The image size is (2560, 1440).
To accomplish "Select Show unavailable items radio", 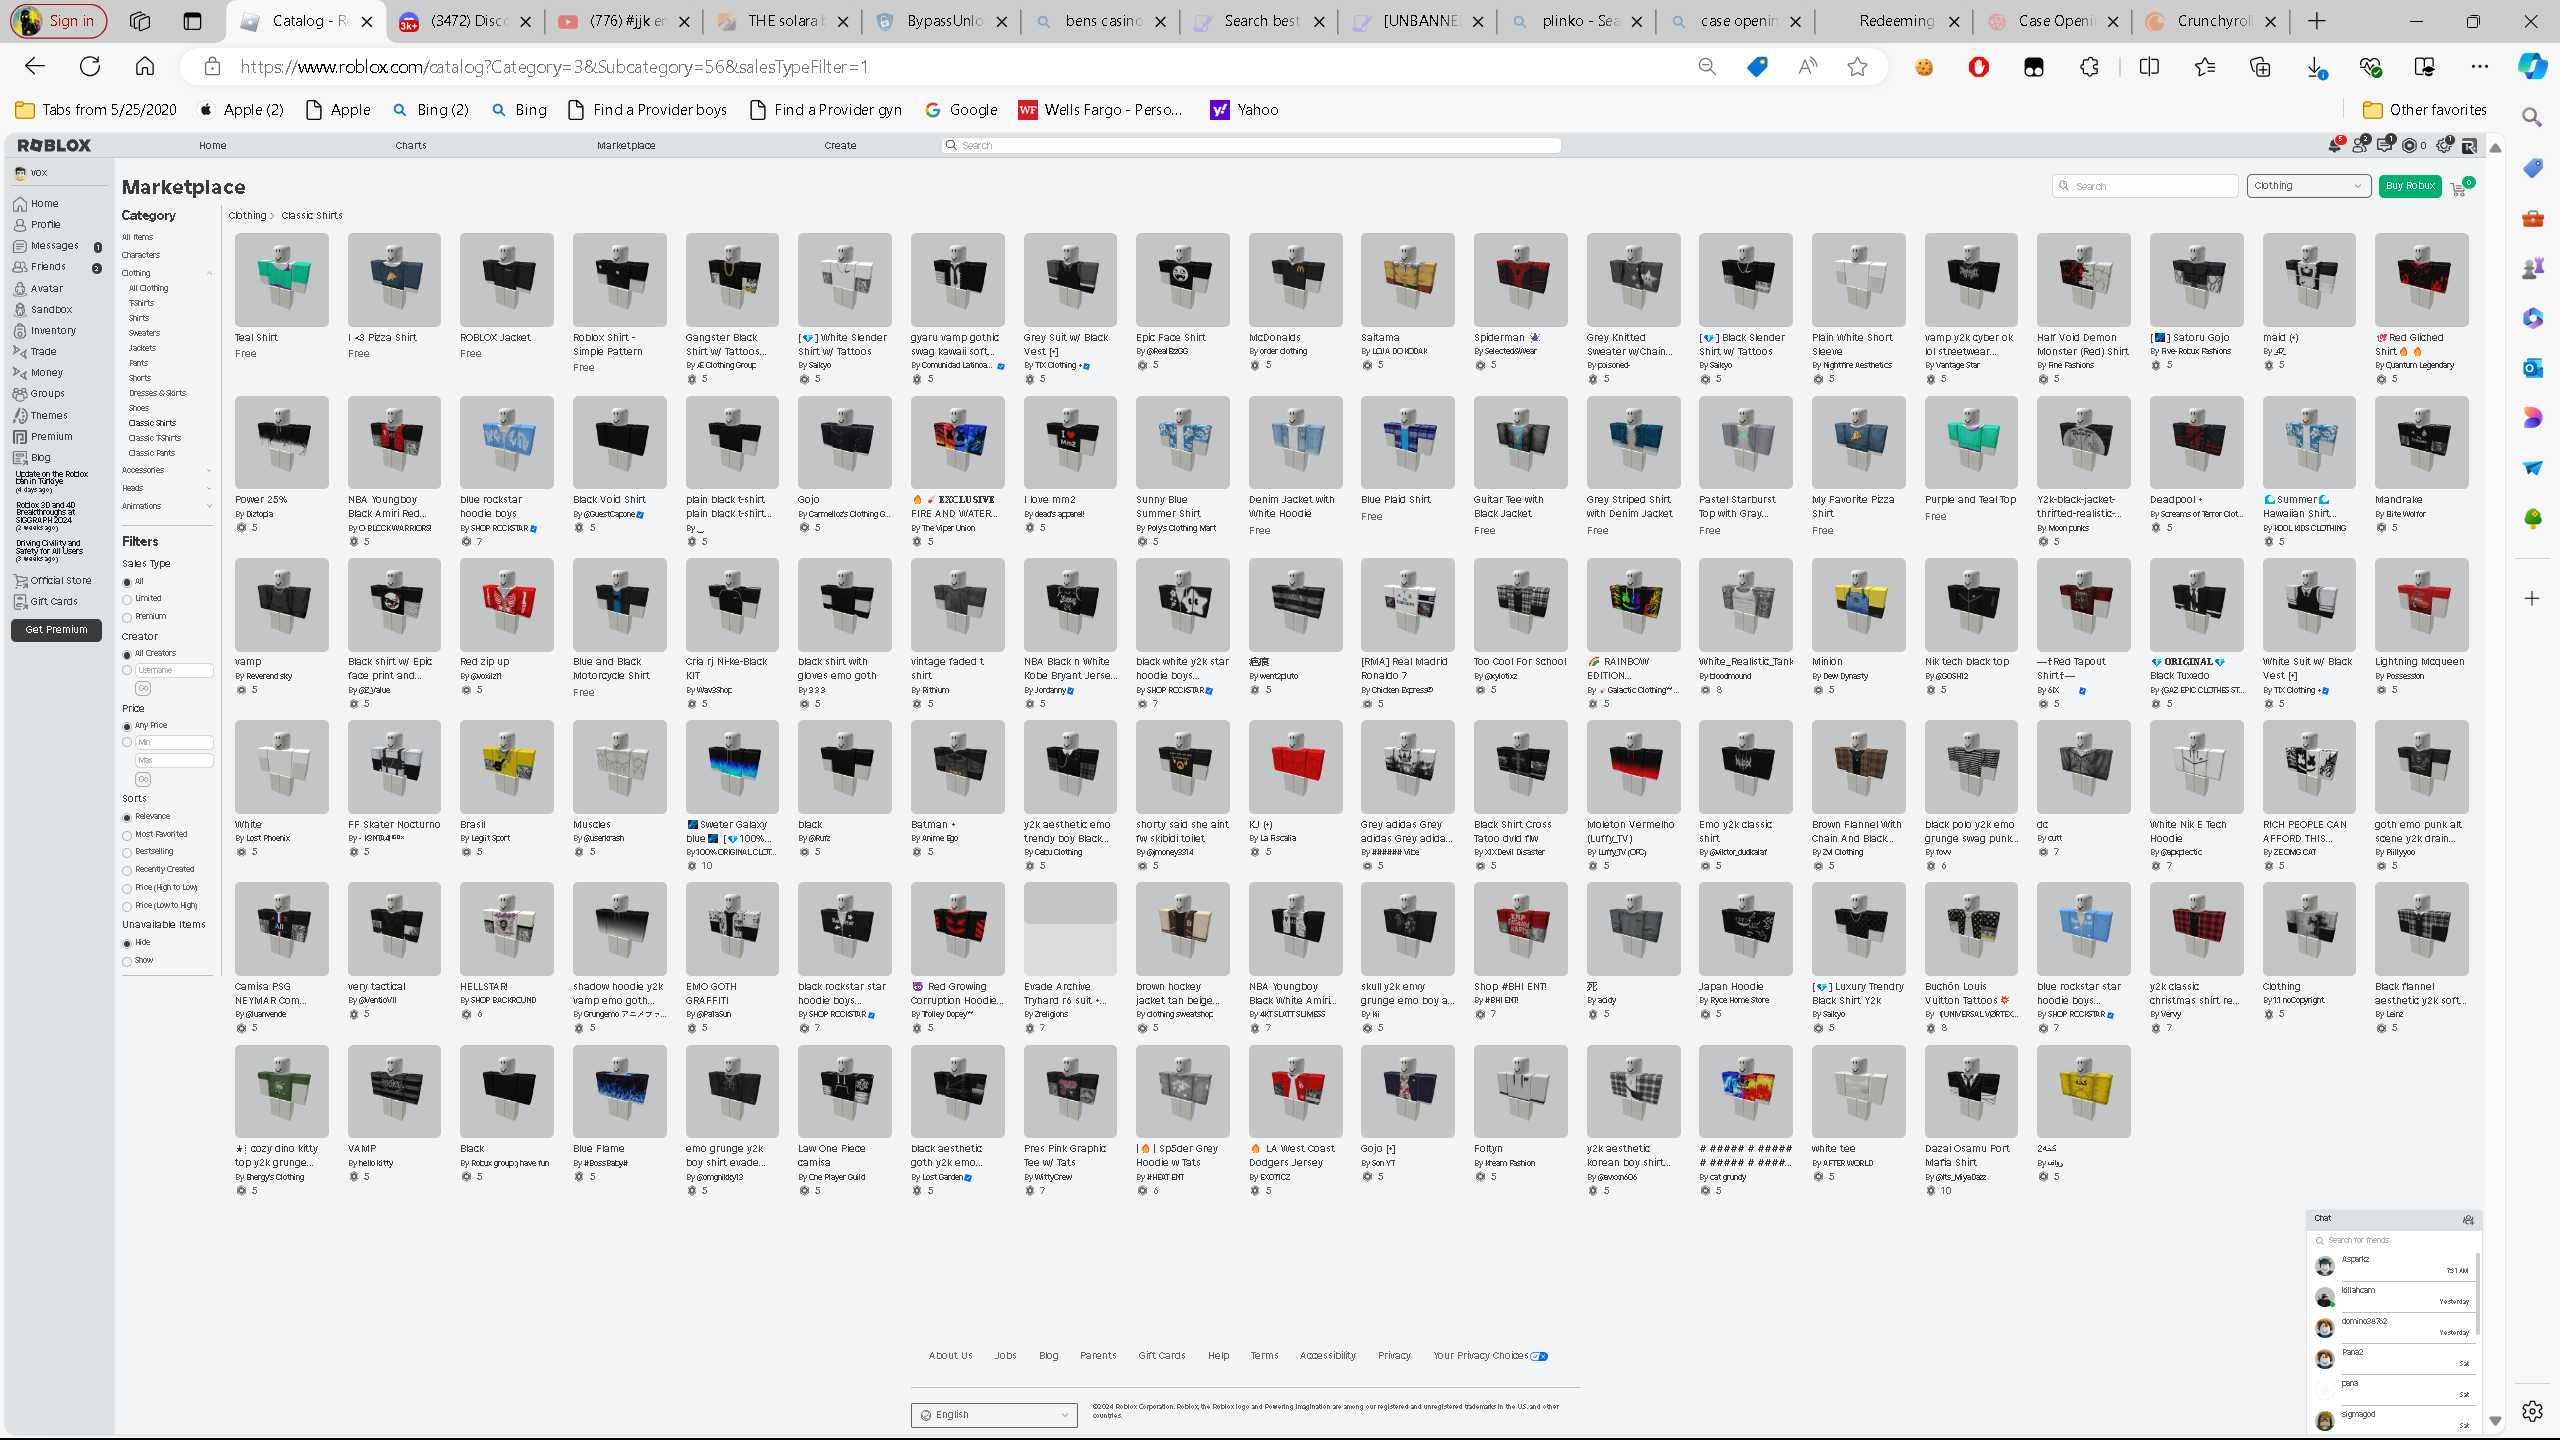I will [x=127, y=961].
